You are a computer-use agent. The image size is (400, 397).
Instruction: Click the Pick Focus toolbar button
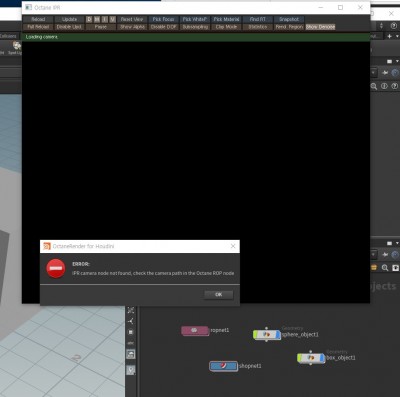pos(163,19)
